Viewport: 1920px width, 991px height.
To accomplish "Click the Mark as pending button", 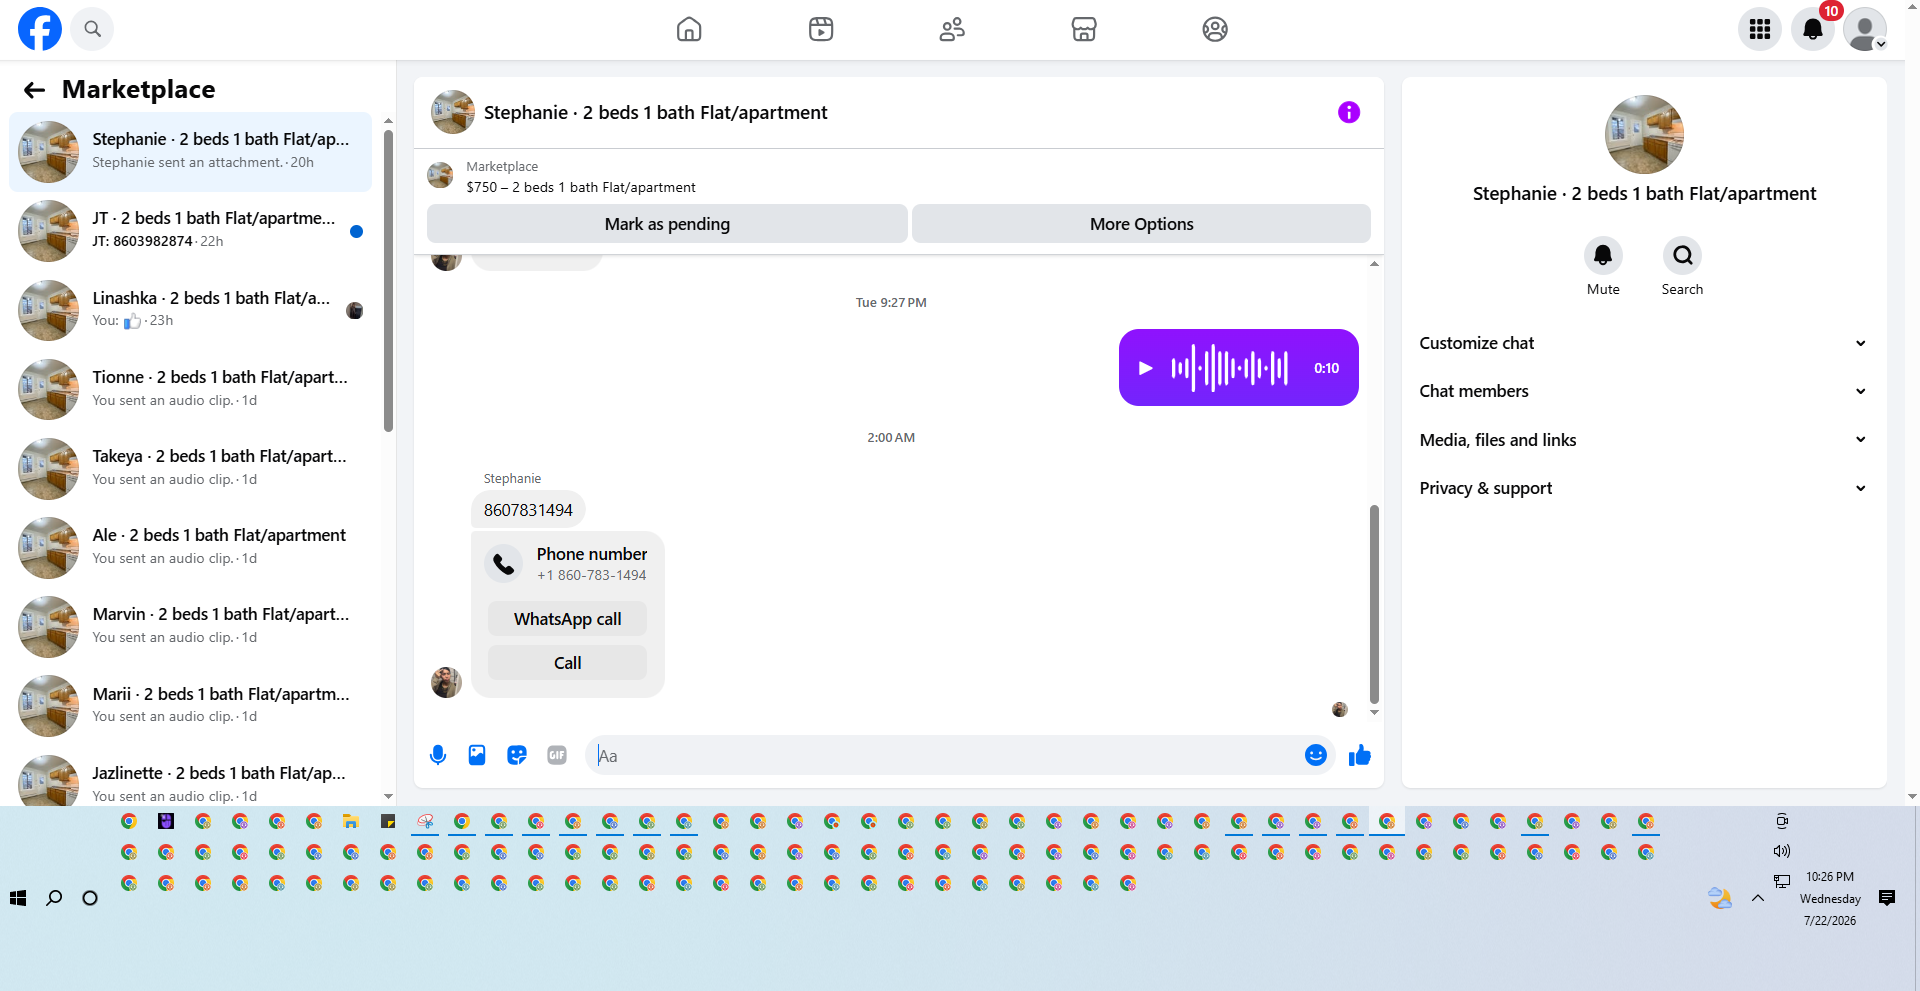I will (667, 224).
